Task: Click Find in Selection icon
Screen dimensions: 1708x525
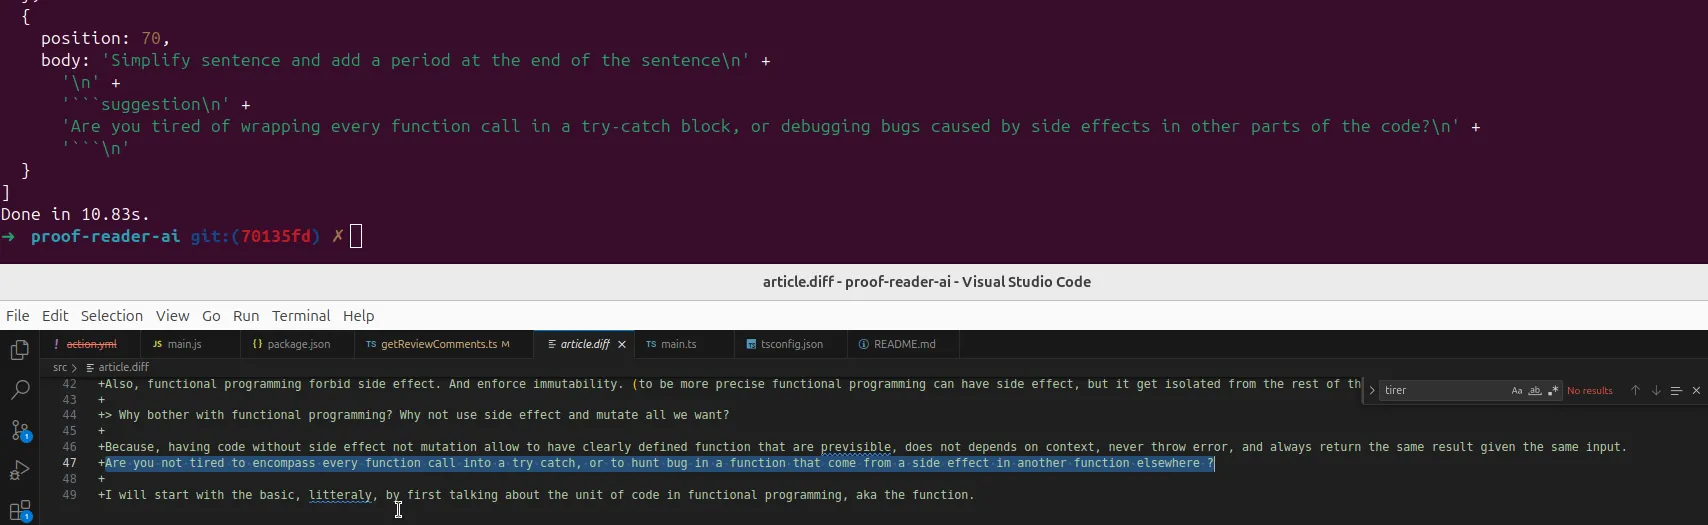Action: coord(1676,391)
